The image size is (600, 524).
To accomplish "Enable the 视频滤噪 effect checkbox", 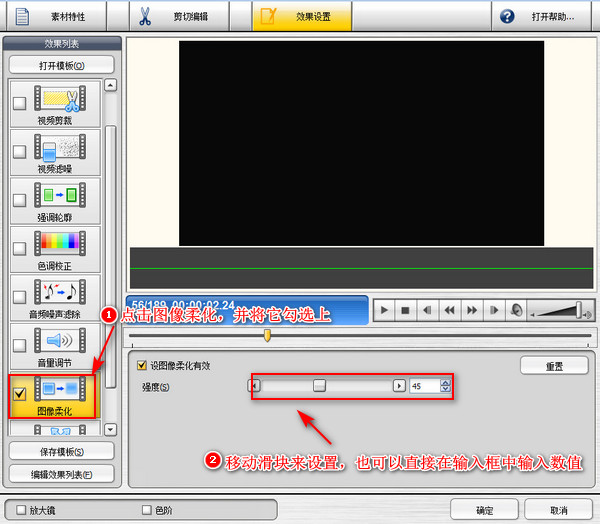I will (x=20, y=151).
